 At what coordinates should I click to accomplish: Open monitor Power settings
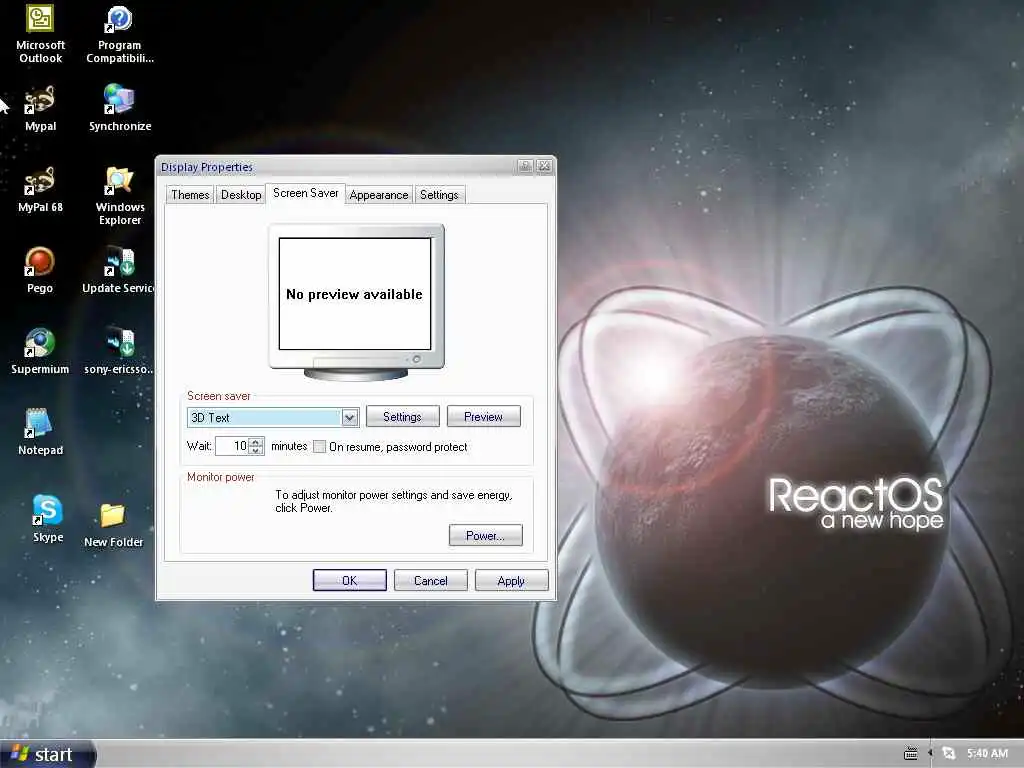pos(485,536)
